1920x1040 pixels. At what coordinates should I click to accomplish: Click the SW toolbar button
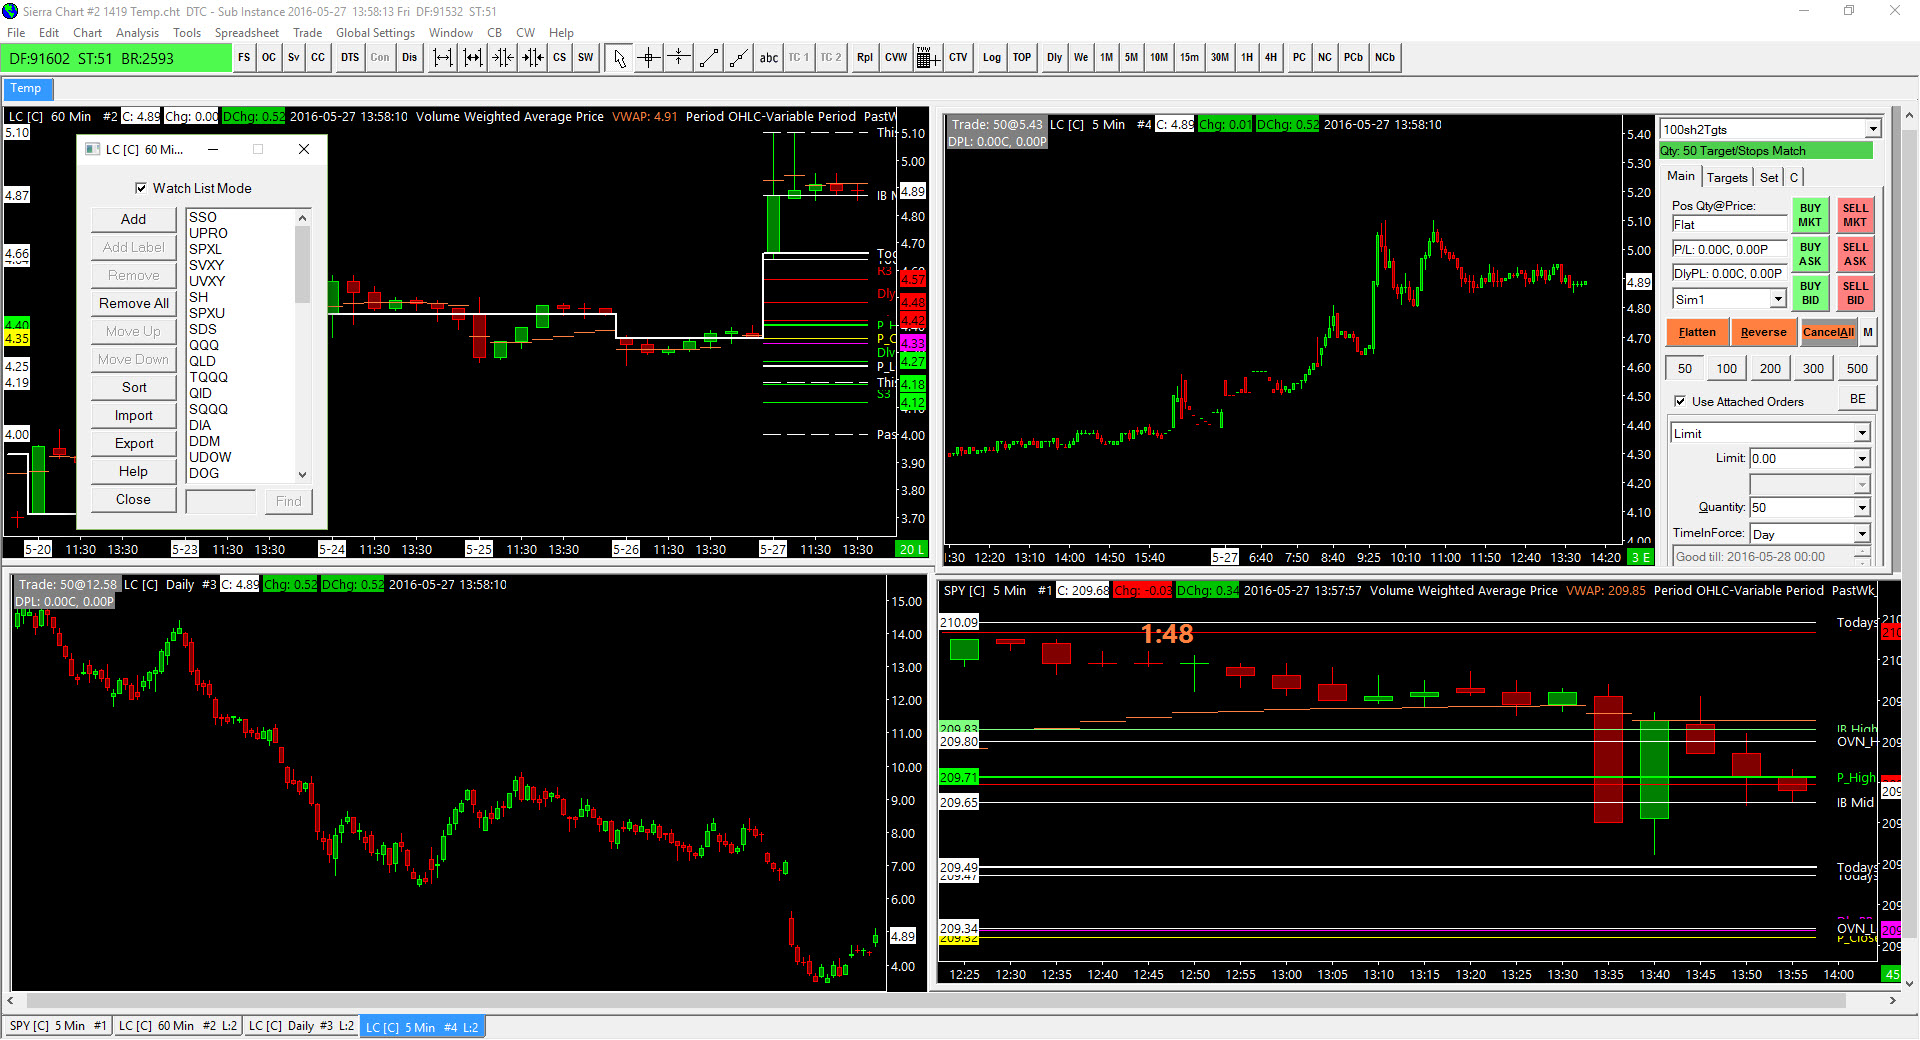(x=586, y=58)
